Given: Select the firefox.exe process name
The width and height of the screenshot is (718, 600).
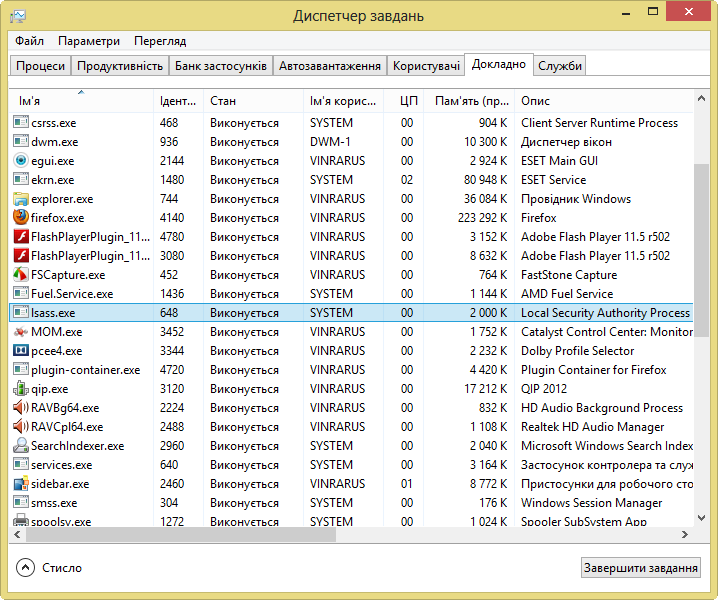Looking at the screenshot, I should click(x=58, y=218).
